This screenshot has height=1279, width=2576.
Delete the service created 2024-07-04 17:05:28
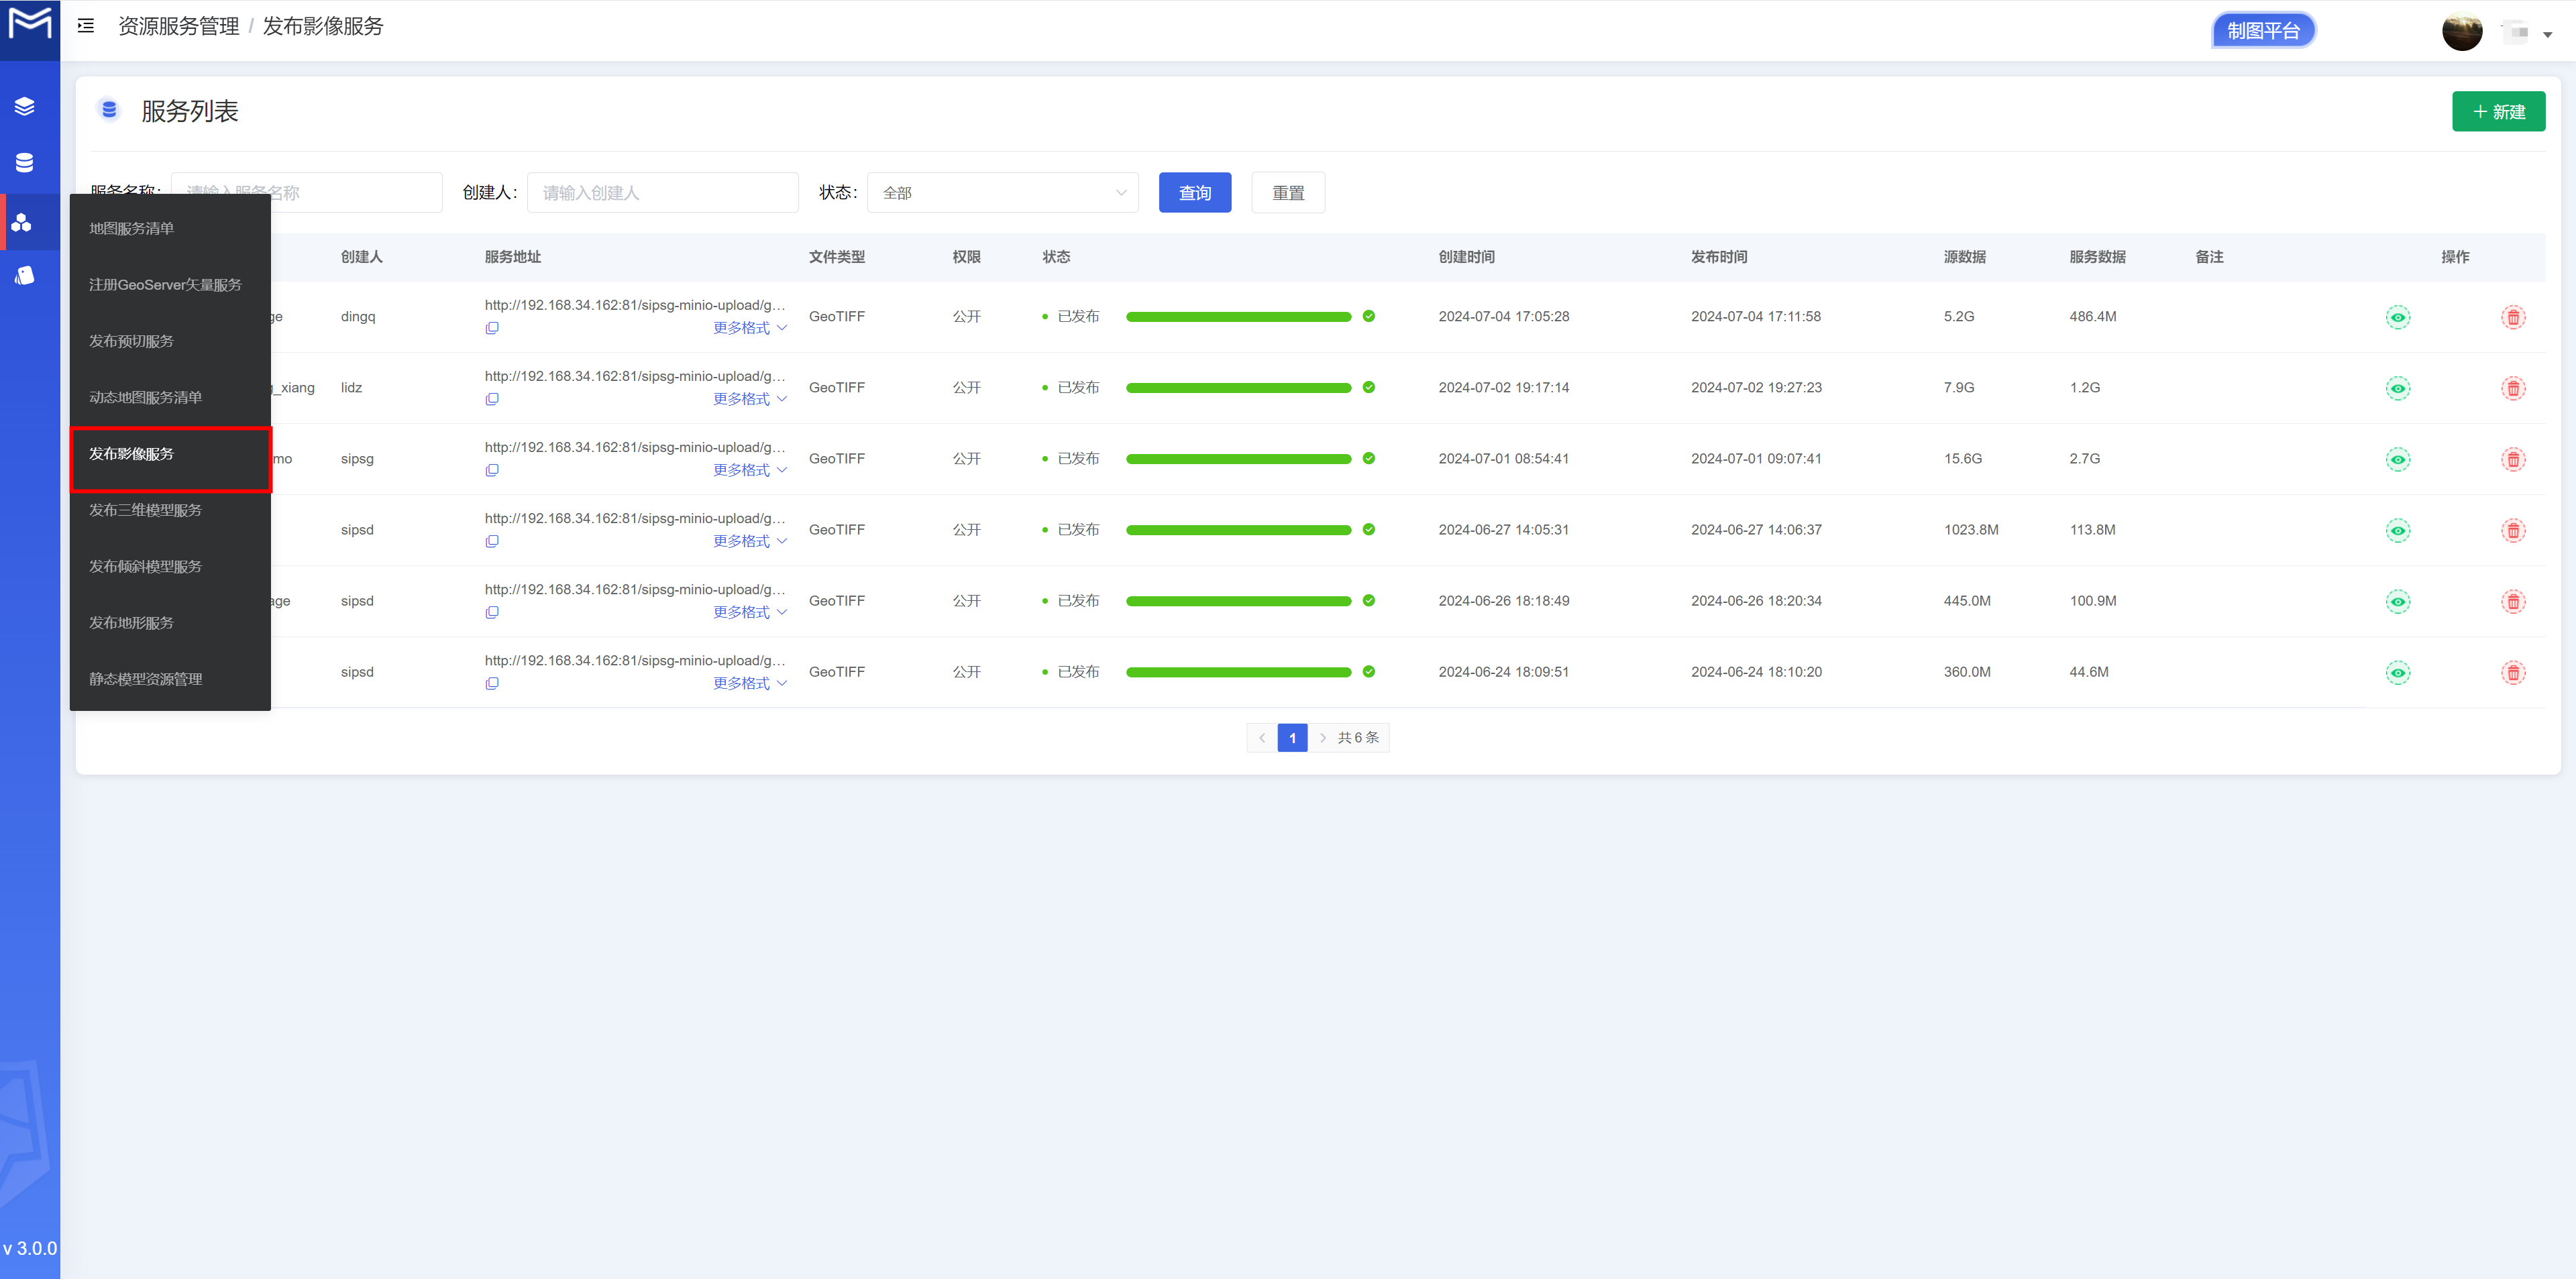coord(2513,317)
